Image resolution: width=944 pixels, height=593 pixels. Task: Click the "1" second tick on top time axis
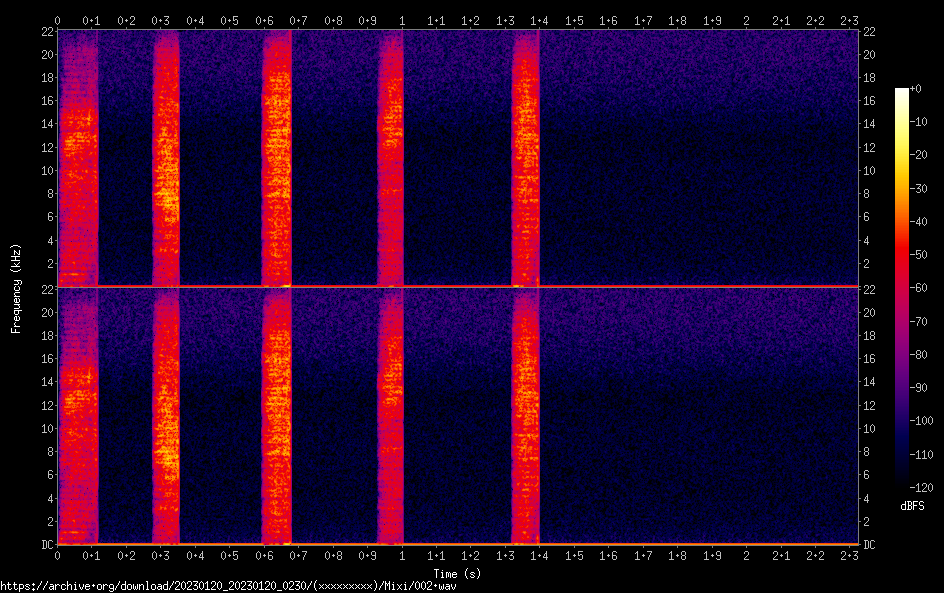402,20
